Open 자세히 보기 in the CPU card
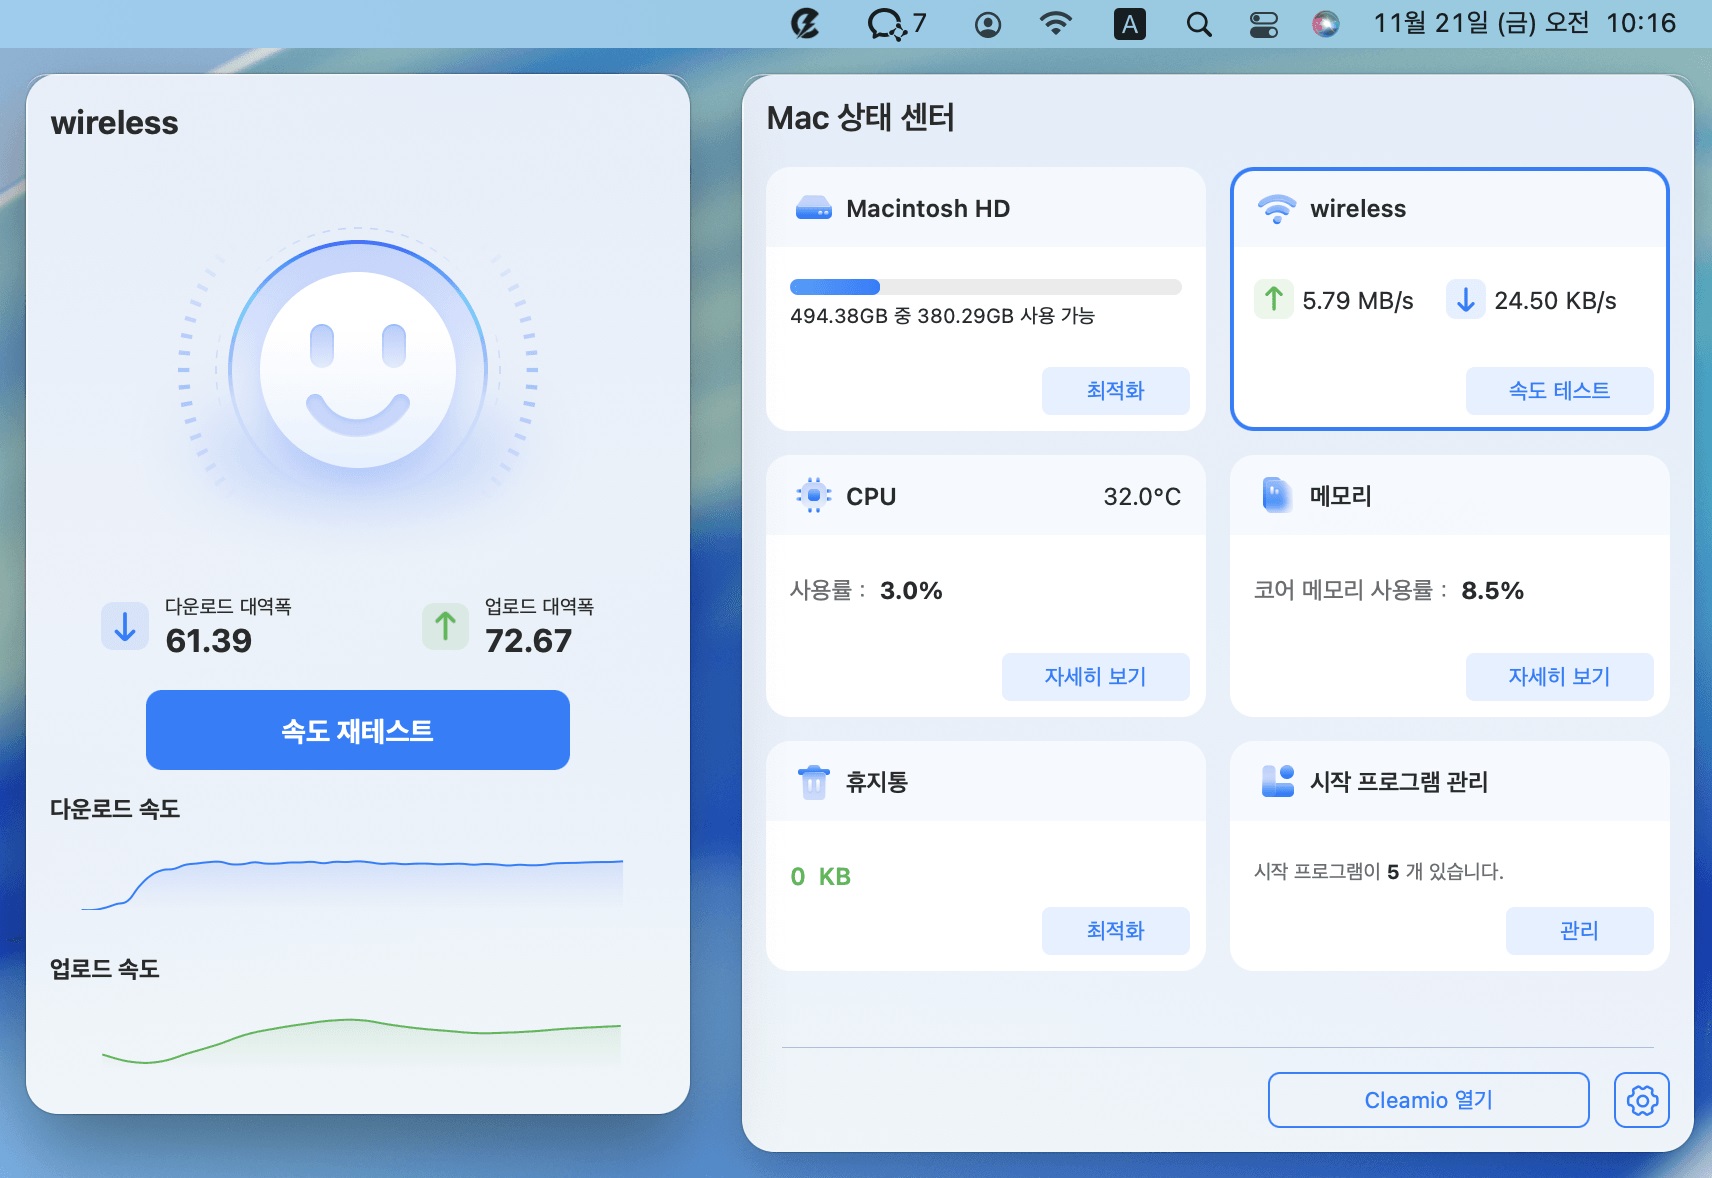Screen dimensions: 1712x1178 [1095, 676]
